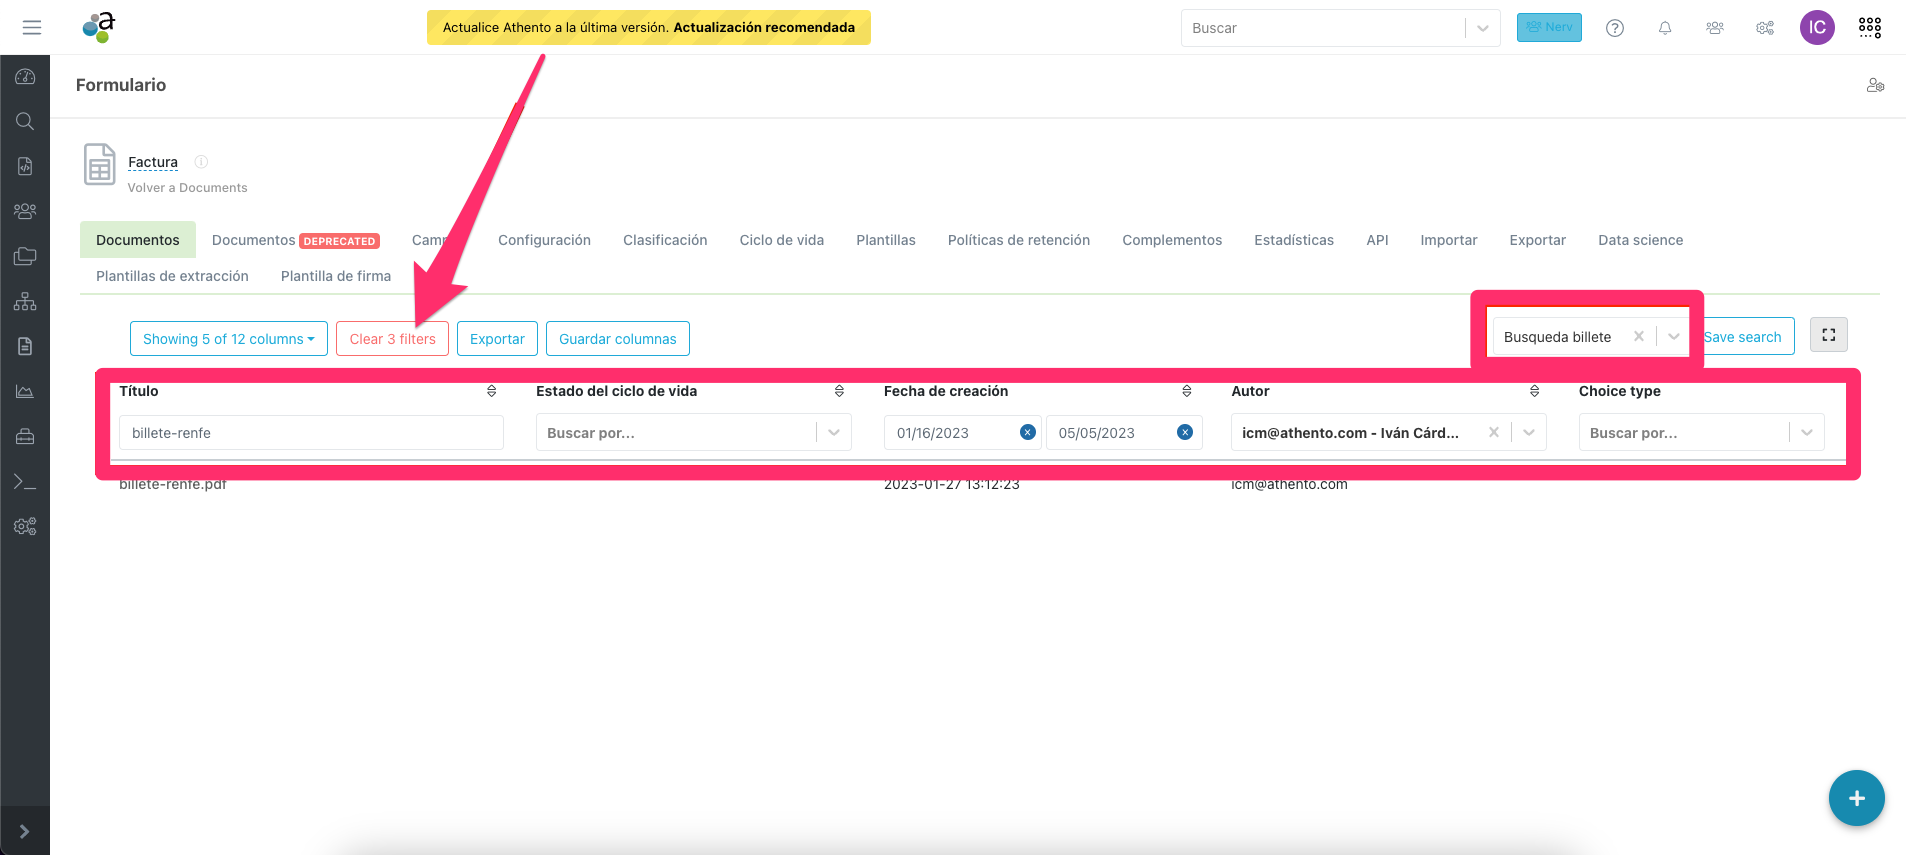The width and height of the screenshot is (1906, 855).
Task: Switch to the Configuración tab
Action: click(544, 240)
